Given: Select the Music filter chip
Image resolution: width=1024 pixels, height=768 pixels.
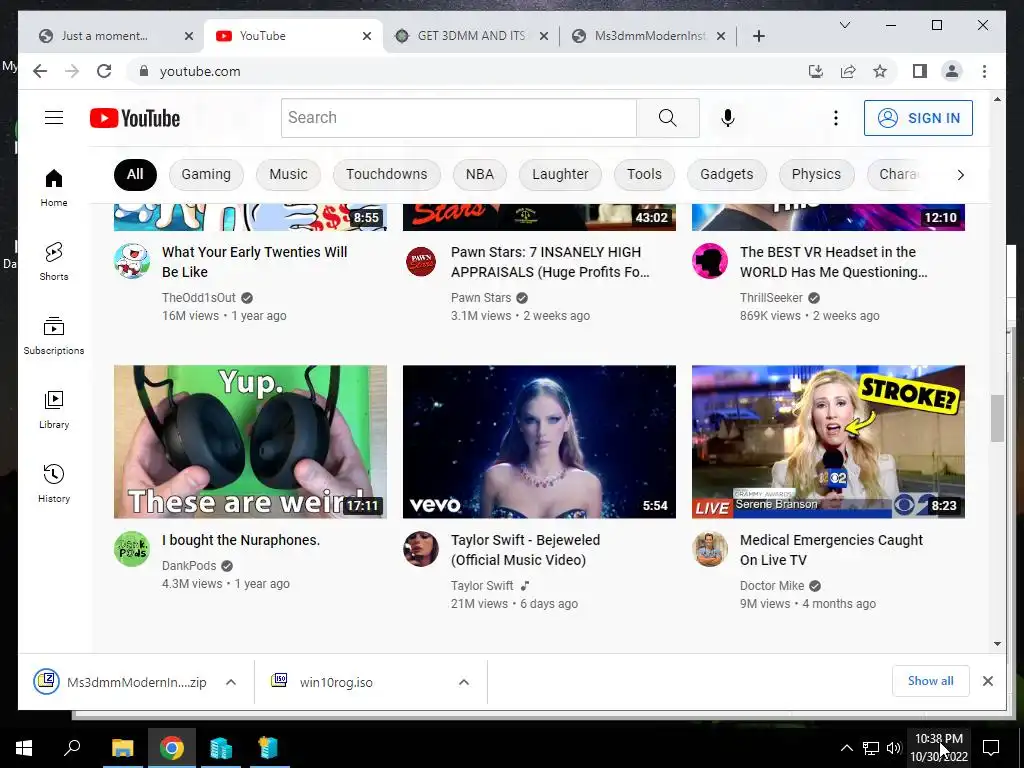Looking at the screenshot, I should [x=288, y=174].
